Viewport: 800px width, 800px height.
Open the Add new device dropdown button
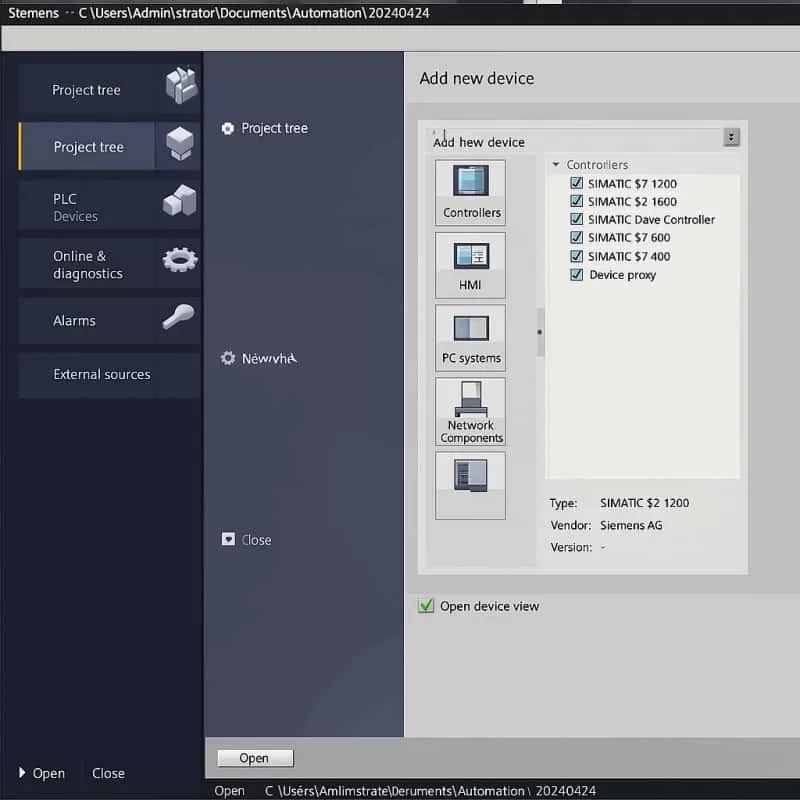point(731,137)
